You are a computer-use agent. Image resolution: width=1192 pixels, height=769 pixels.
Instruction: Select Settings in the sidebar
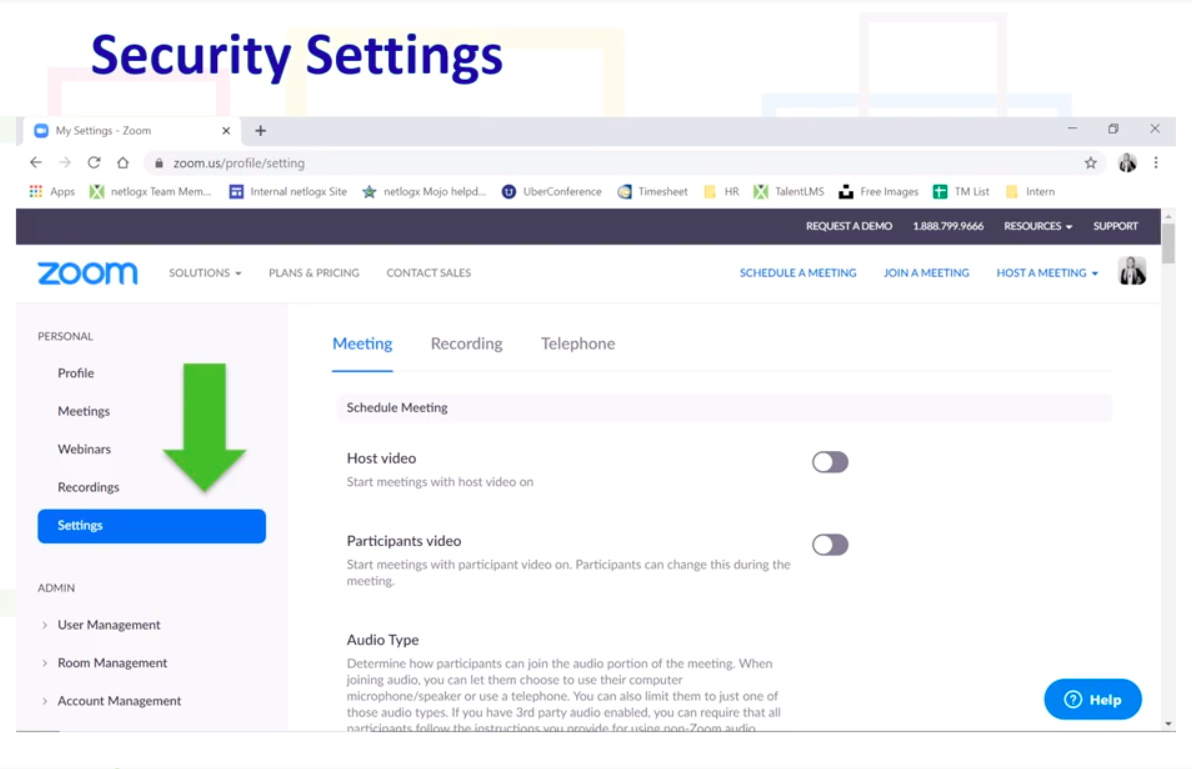coord(151,526)
